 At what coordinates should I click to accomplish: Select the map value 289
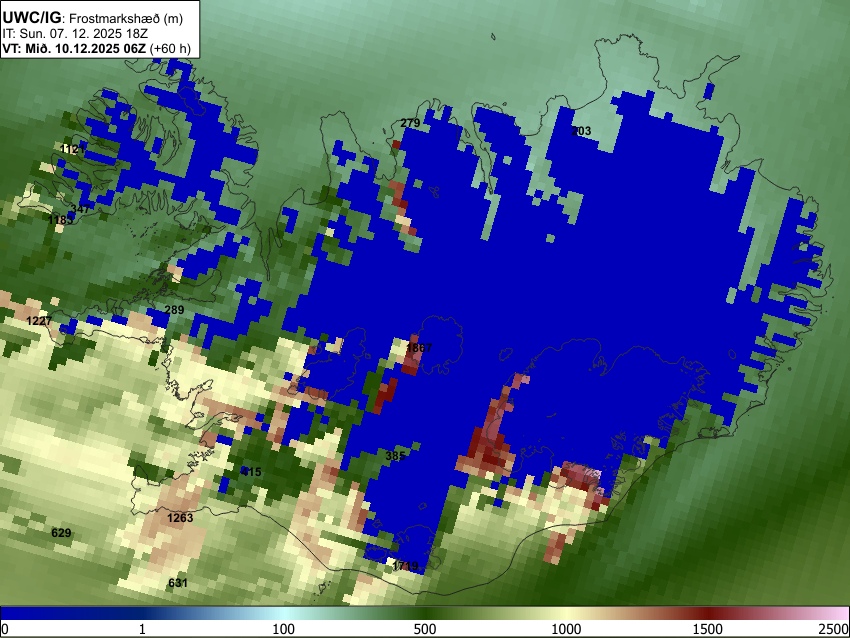coord(174,310)
